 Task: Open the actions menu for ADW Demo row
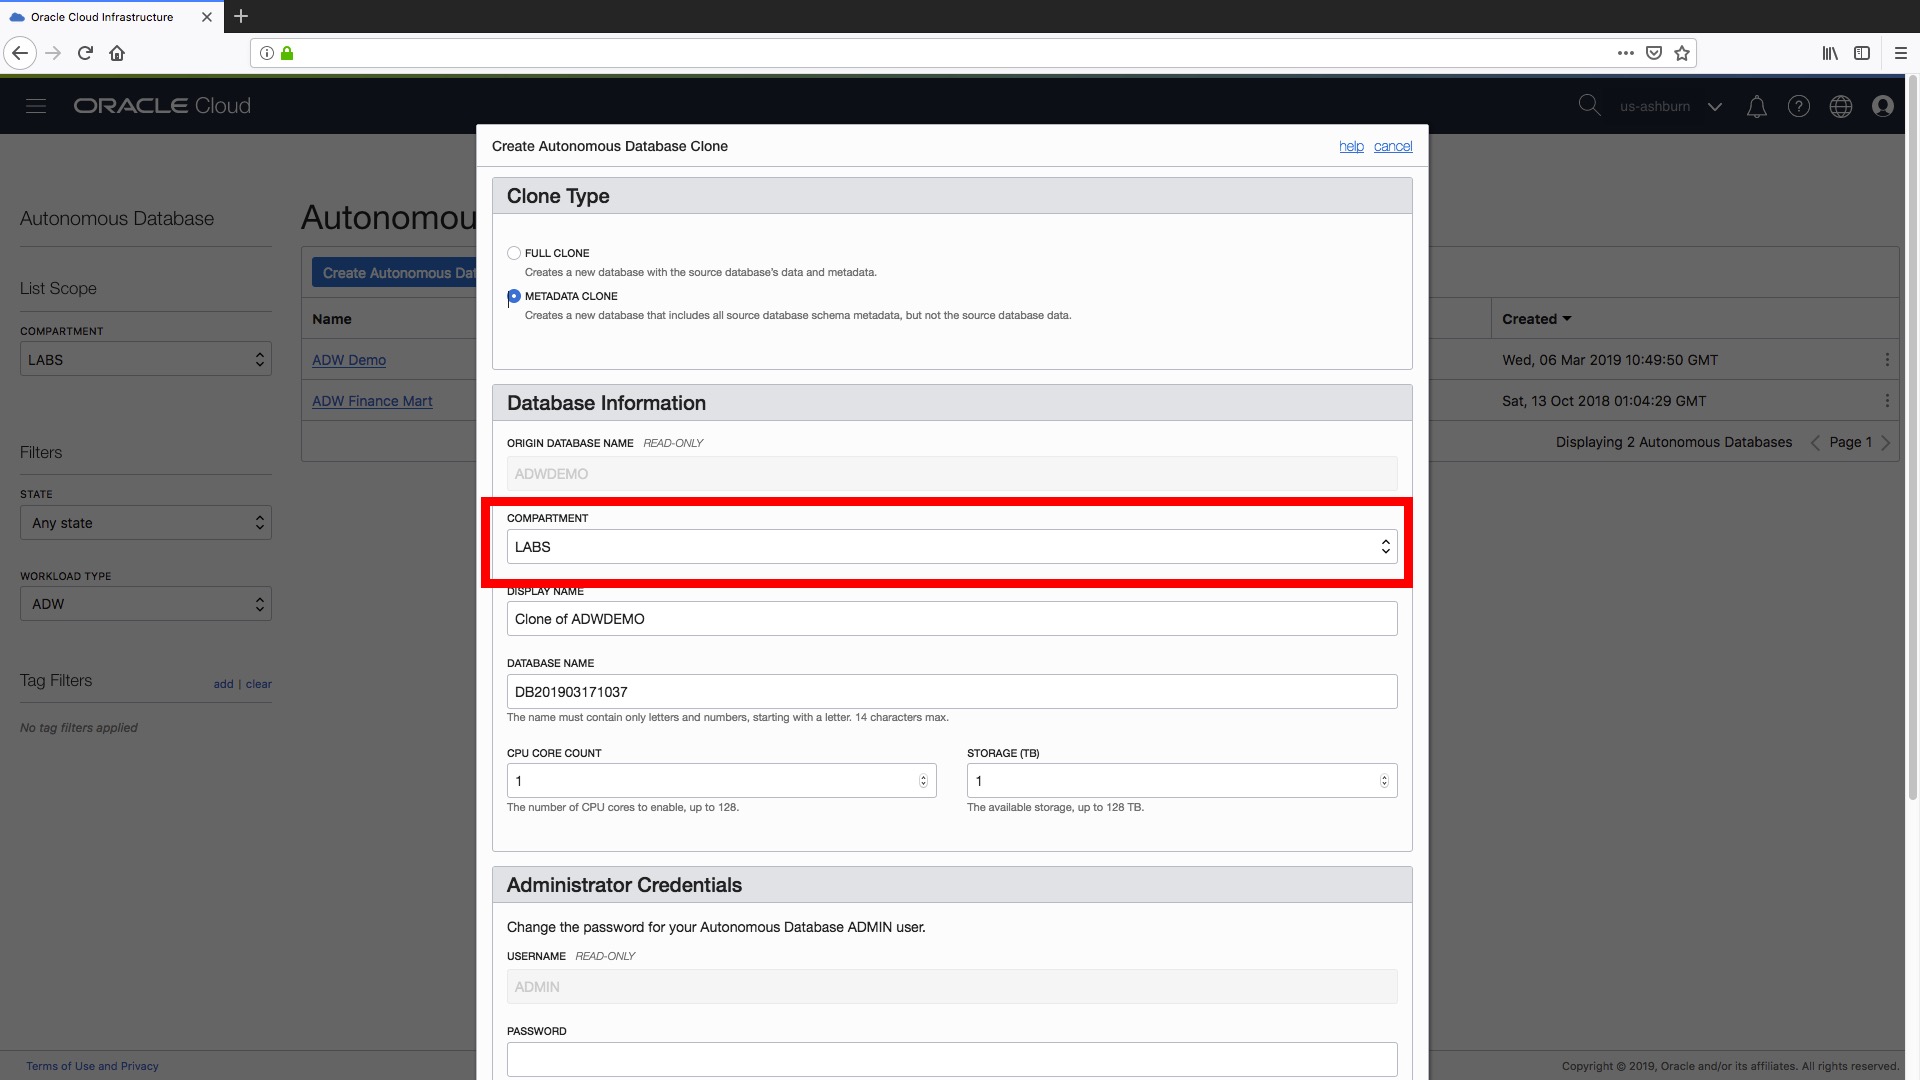pos(1888,360)
